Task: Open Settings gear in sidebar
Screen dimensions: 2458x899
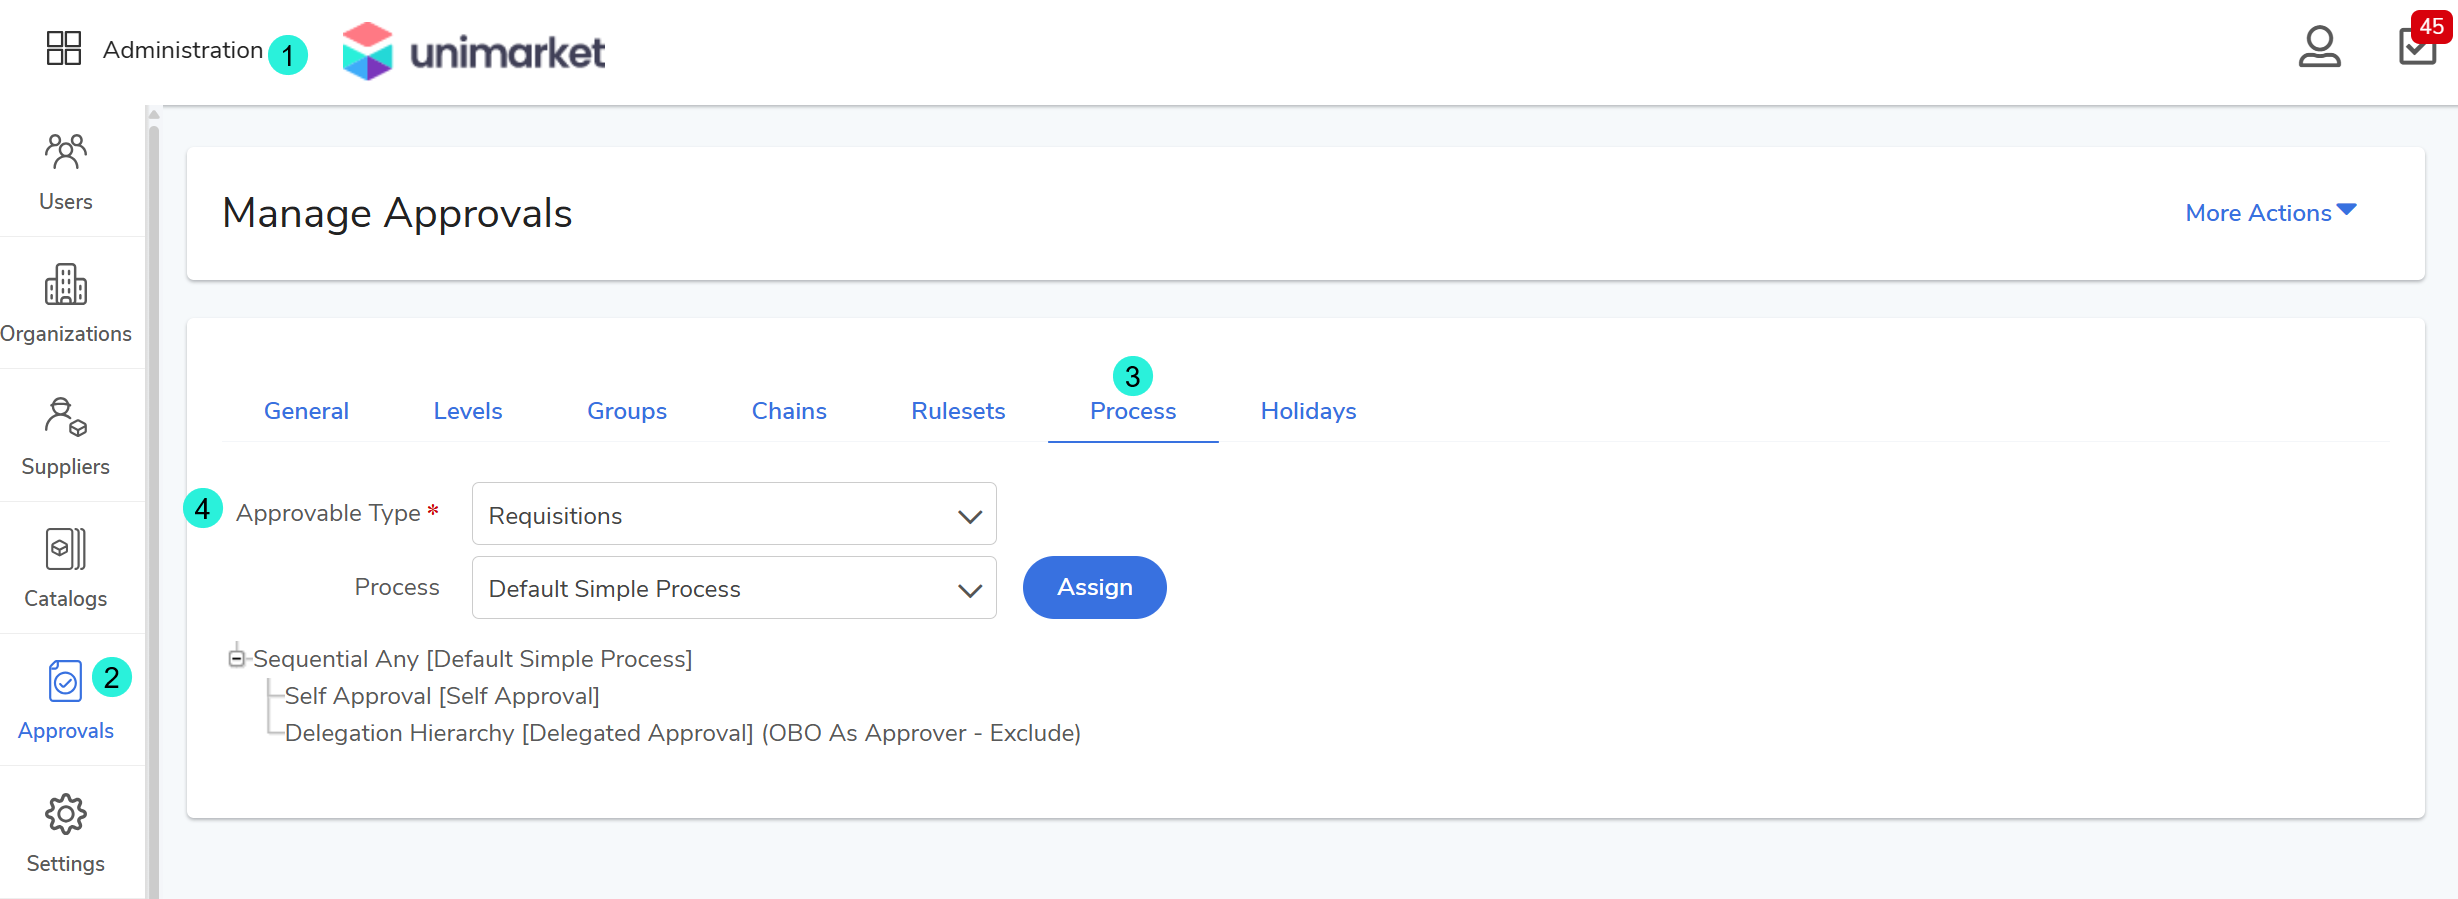Action: (66, 833)
